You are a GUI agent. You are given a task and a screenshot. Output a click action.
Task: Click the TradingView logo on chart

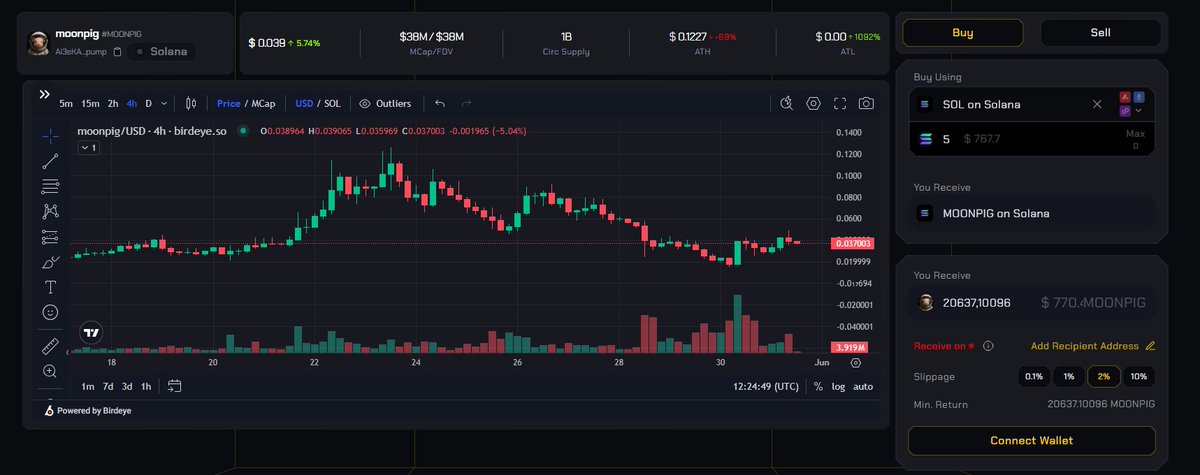click(91, 332)
